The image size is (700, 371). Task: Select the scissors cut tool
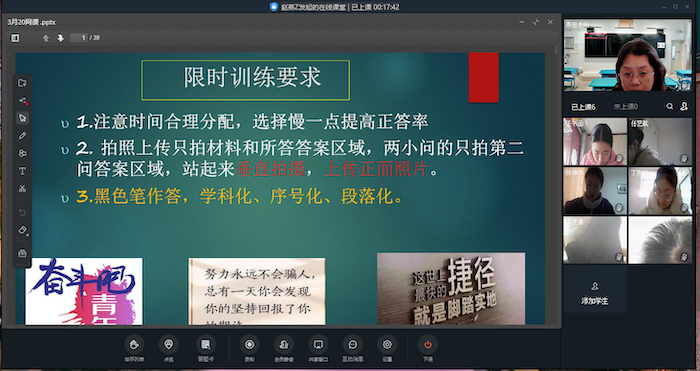22,189
